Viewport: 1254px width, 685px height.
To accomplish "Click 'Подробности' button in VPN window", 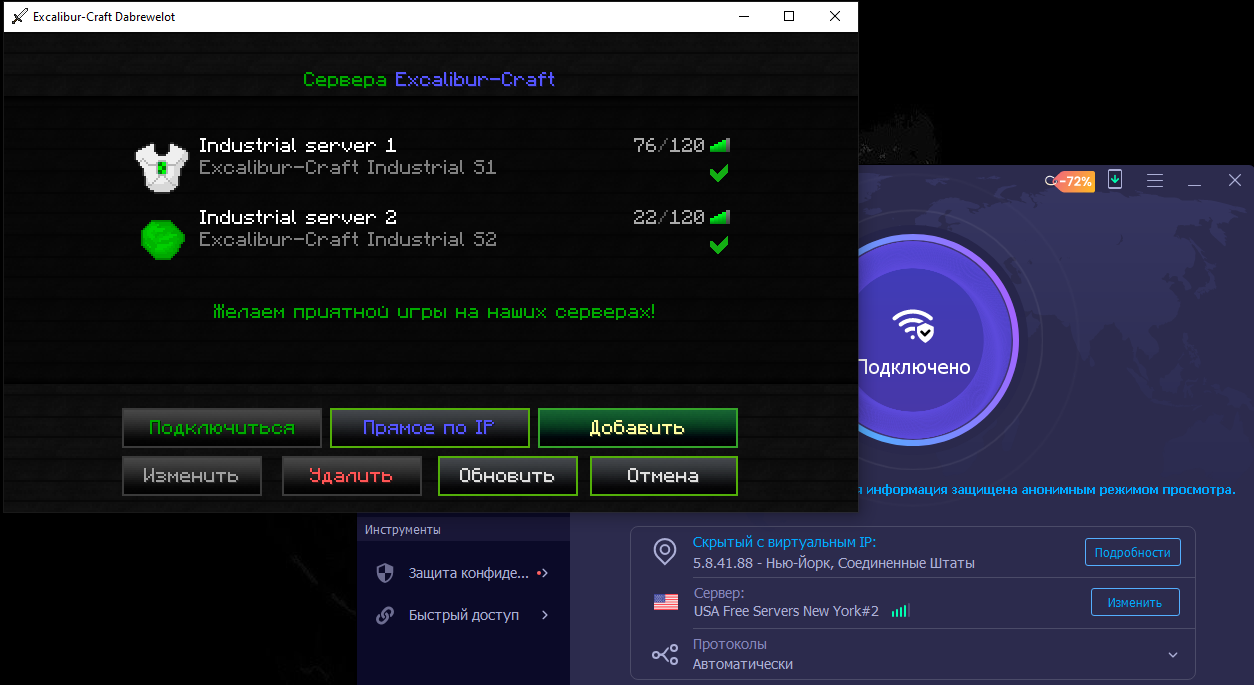I will [1133, 552].
